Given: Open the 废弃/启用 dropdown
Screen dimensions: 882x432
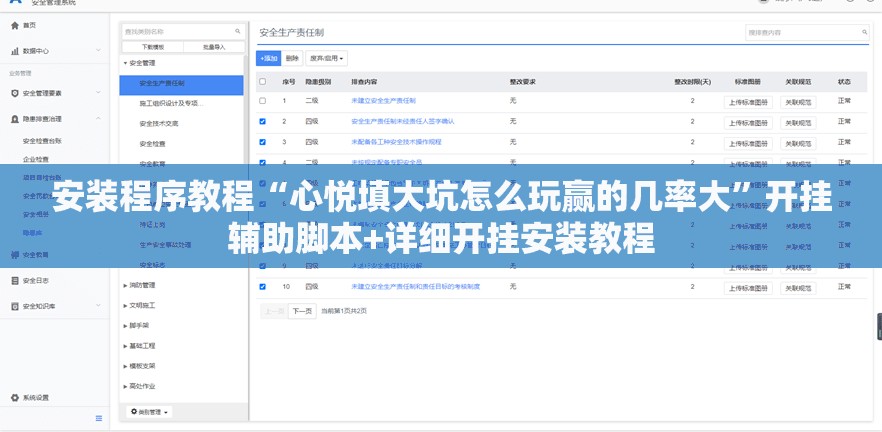Looking at the screenshot, I should [326, 58].
